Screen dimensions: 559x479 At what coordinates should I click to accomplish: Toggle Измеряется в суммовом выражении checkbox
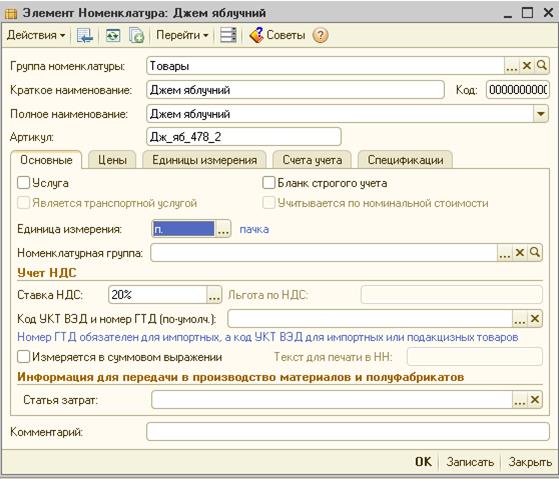pyautogui.click(x=24, y=357)
